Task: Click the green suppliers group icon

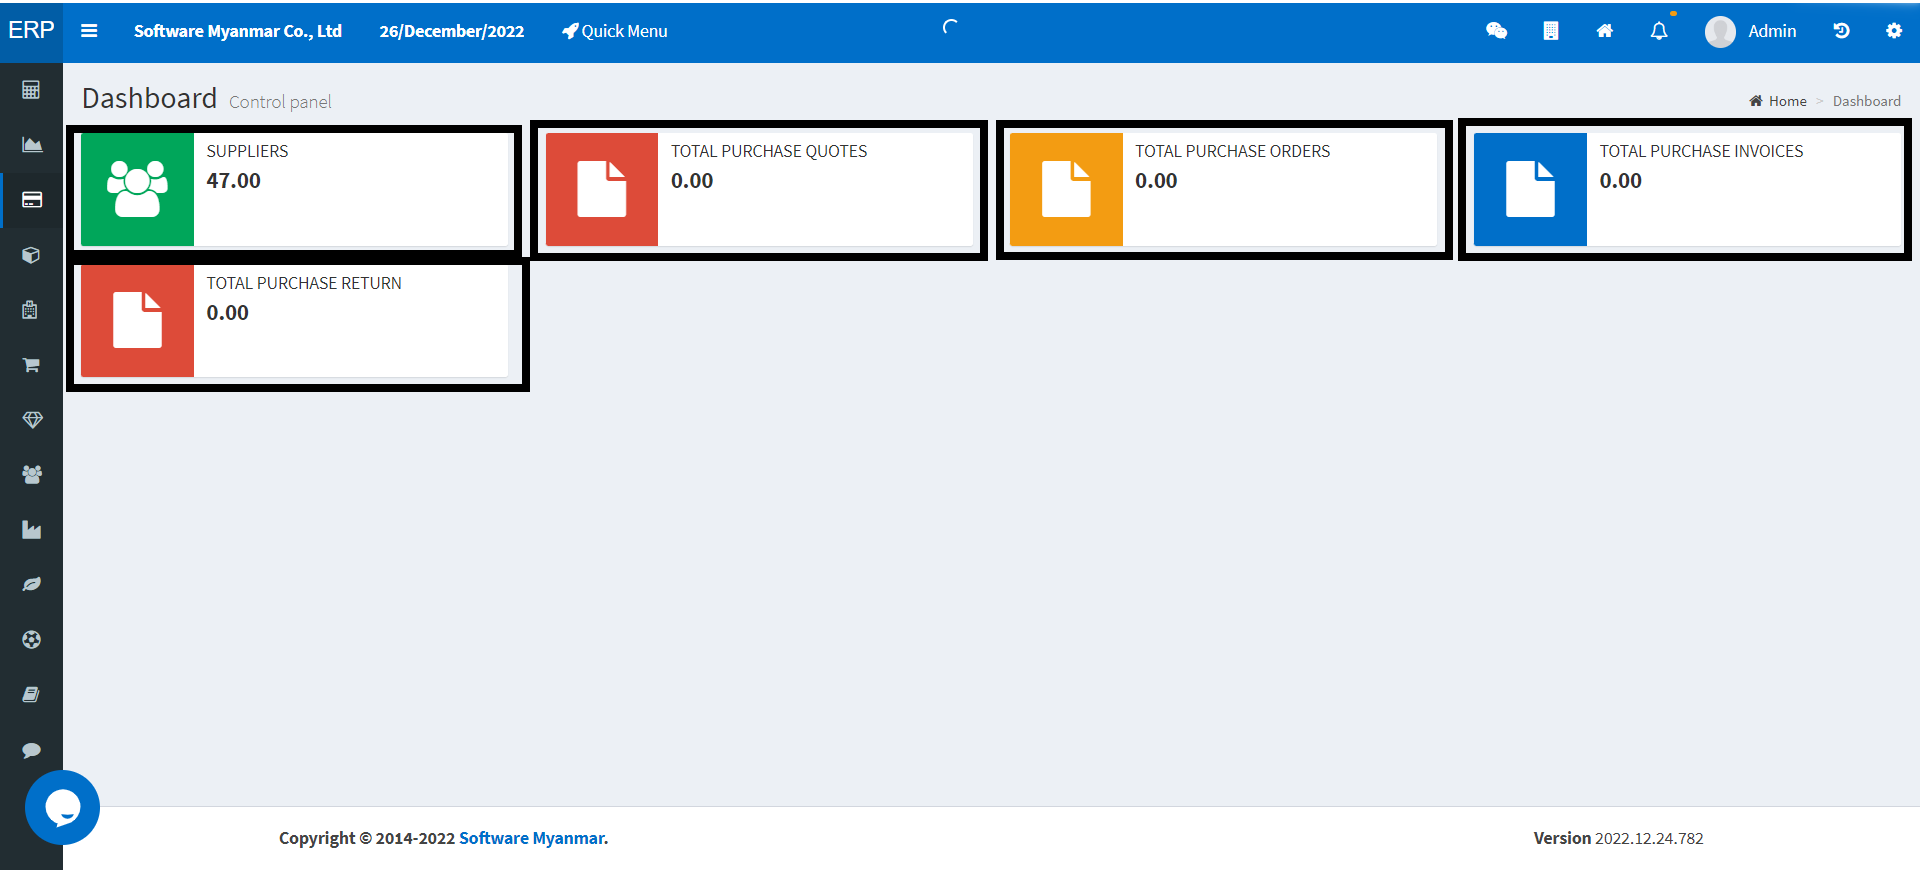Action: [137, 189]
